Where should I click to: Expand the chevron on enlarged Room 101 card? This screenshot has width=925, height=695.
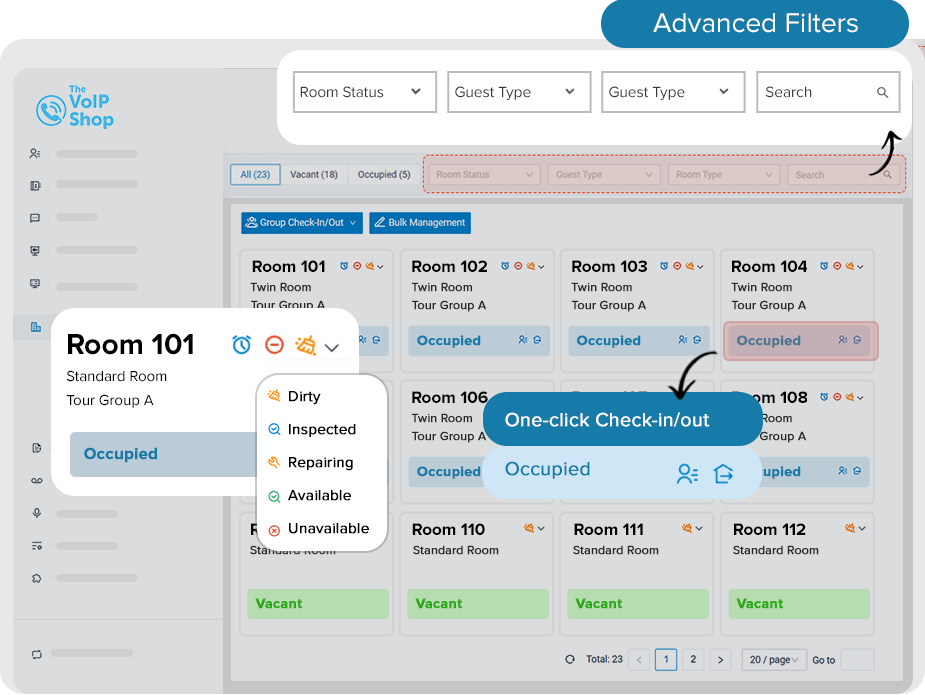332,348
